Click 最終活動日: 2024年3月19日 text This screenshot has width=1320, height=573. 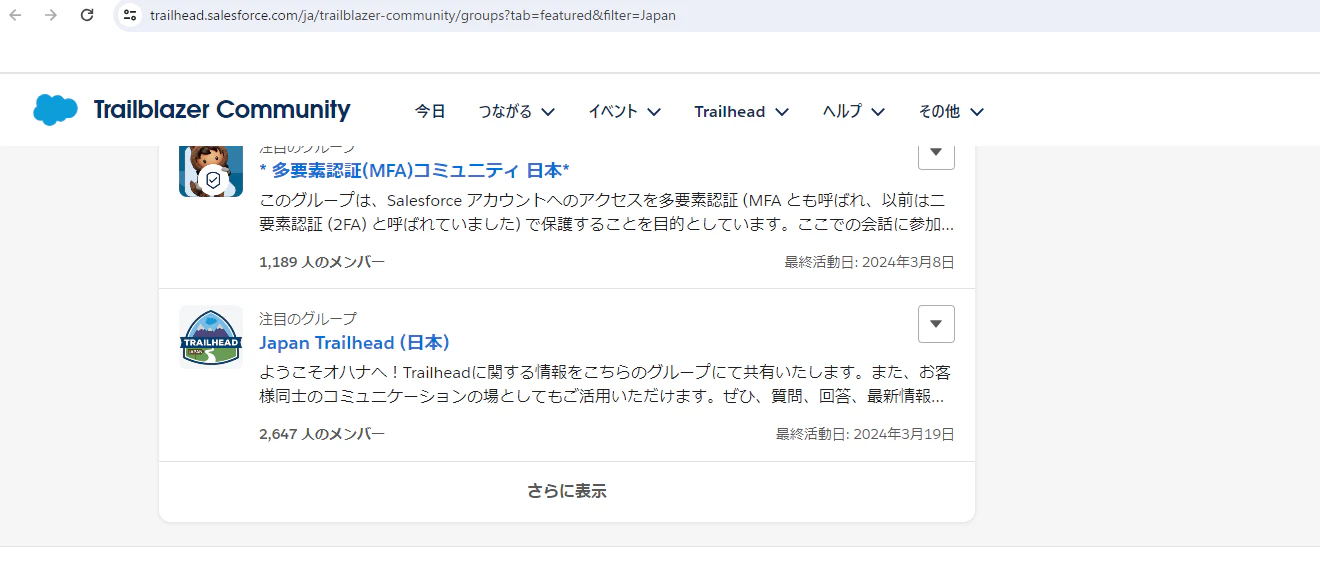pyautogui.click(x=865, y=434)
